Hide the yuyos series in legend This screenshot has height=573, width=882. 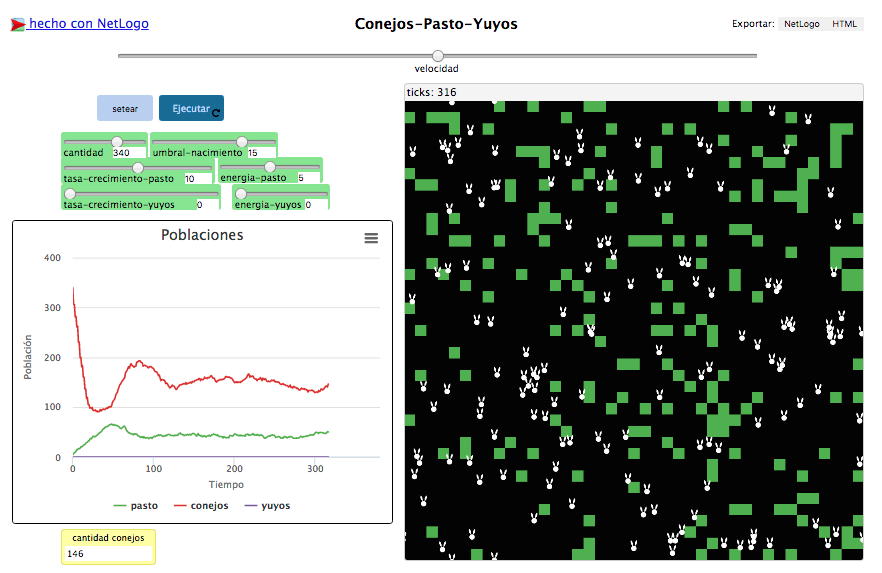(x=266, y=505)
